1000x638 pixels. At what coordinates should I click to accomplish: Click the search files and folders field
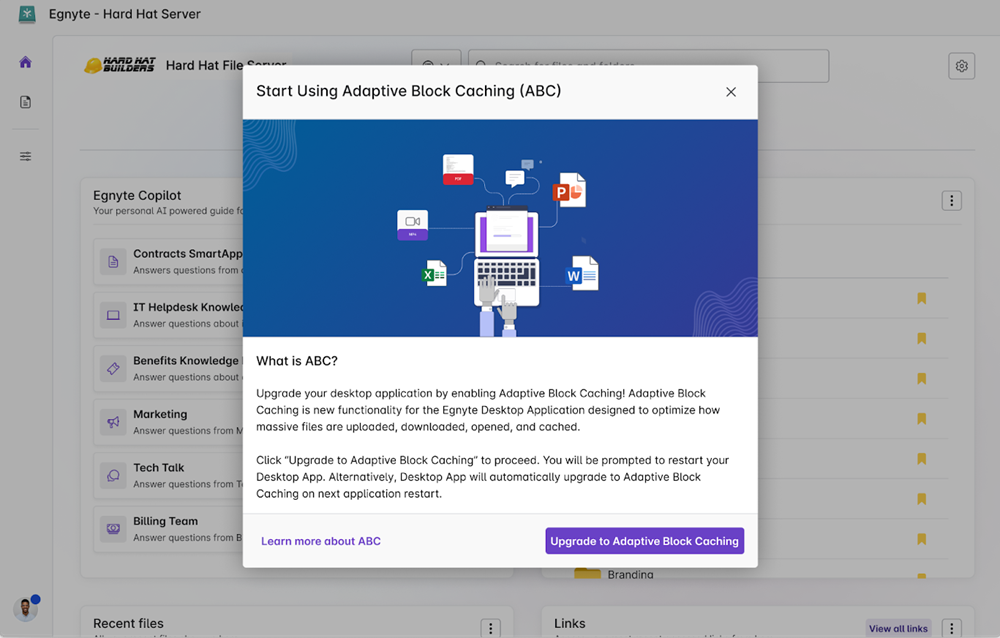(x=650, y=66)
